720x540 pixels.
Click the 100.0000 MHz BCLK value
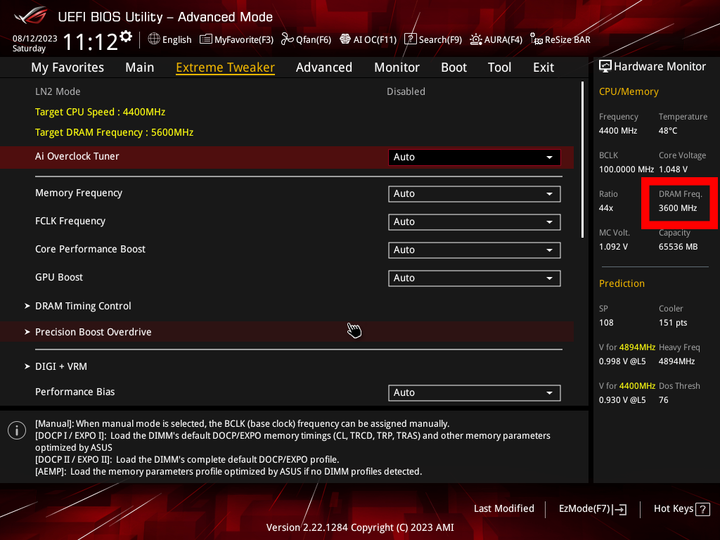pyautogui.click(x=626, y=169)
